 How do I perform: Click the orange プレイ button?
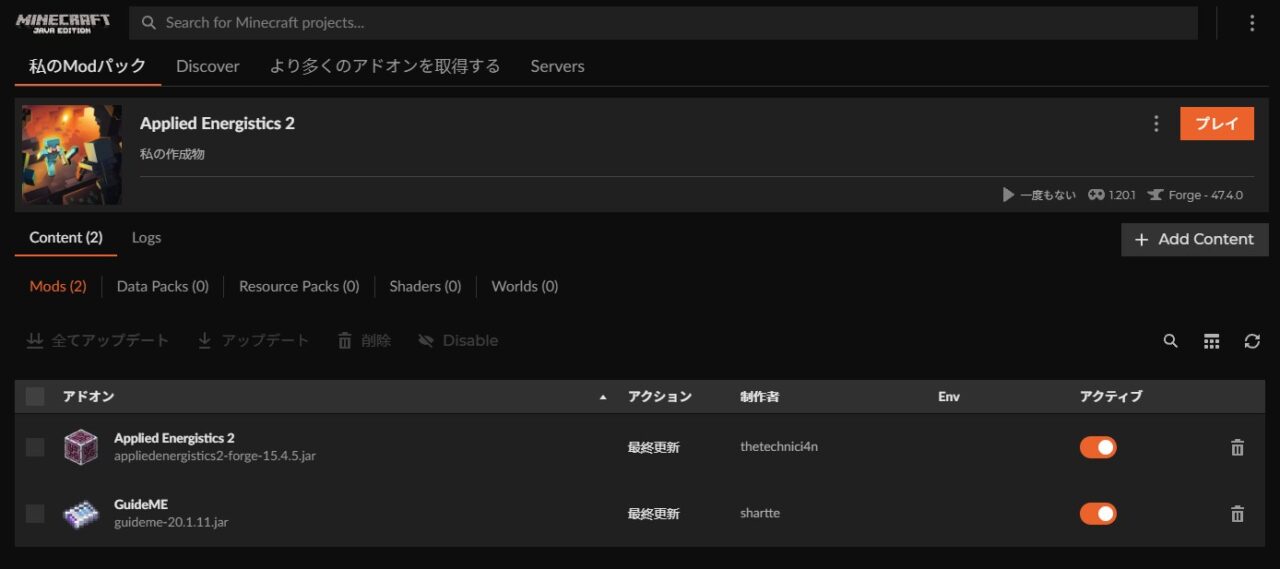pos(1217,124)
